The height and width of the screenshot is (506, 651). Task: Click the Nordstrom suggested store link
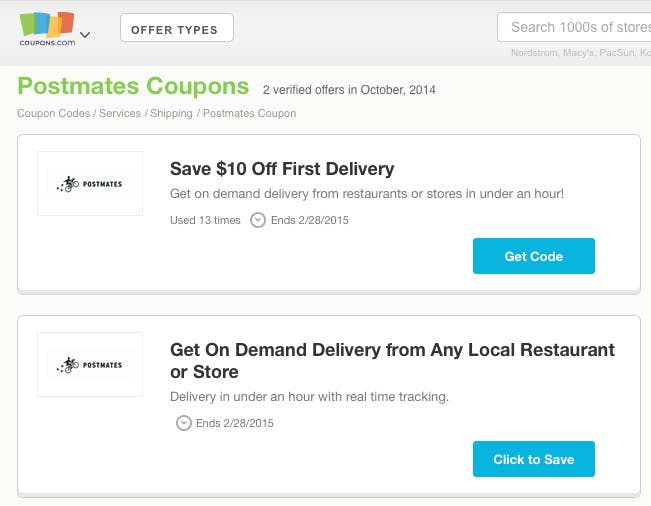(x=534, y=53)
